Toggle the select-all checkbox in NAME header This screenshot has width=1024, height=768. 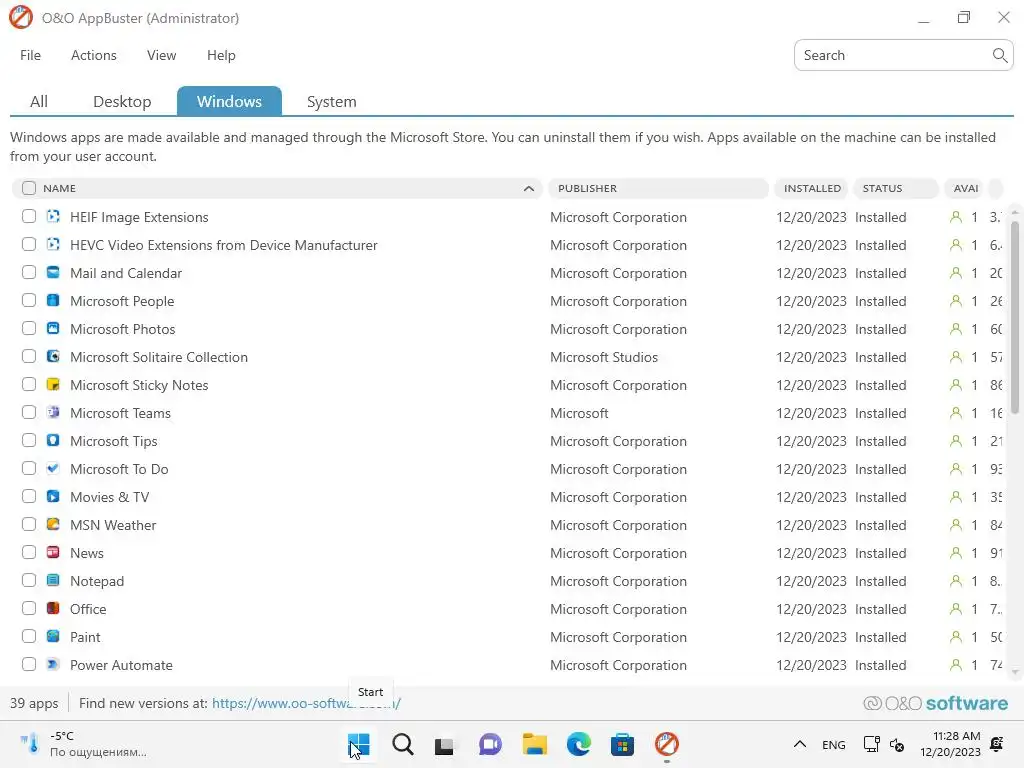pyautogui.click(x=29, y=188)
